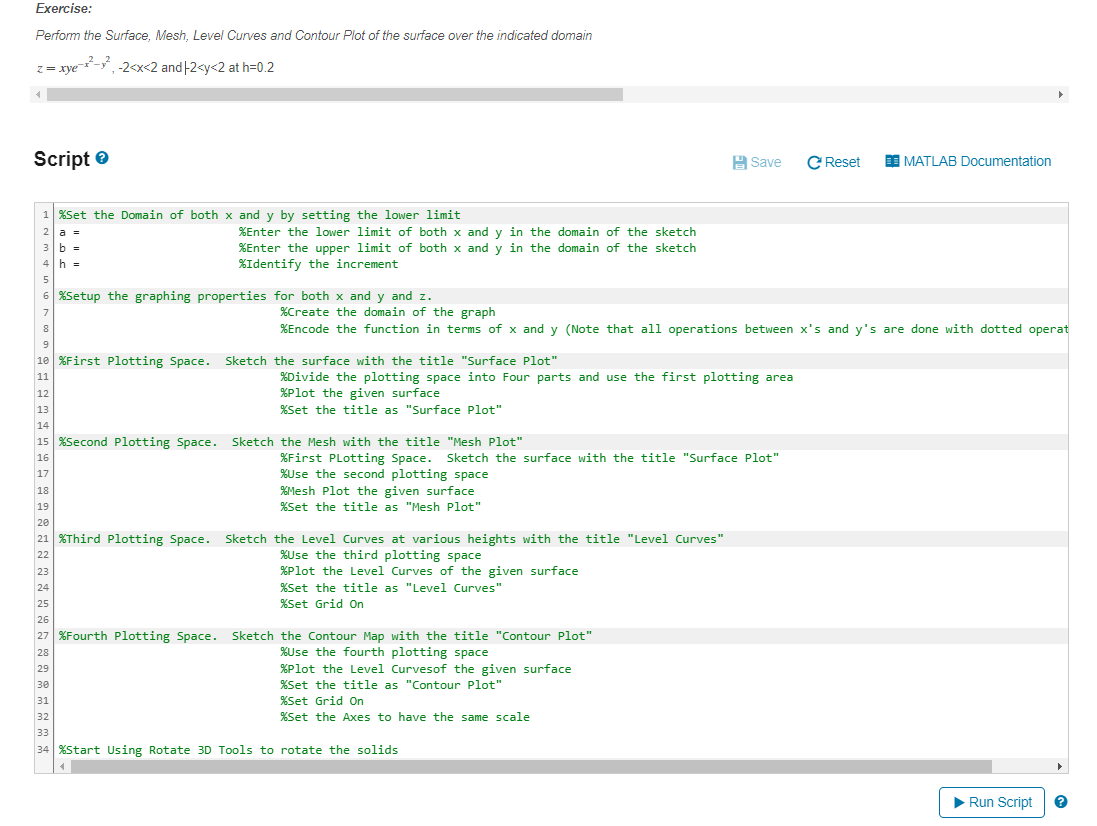Image resolution: width=1097 pixels, height=826 pixels.
Task: Click "%Set the Domain of both x and y" comment
Action: tap(260, 215)
